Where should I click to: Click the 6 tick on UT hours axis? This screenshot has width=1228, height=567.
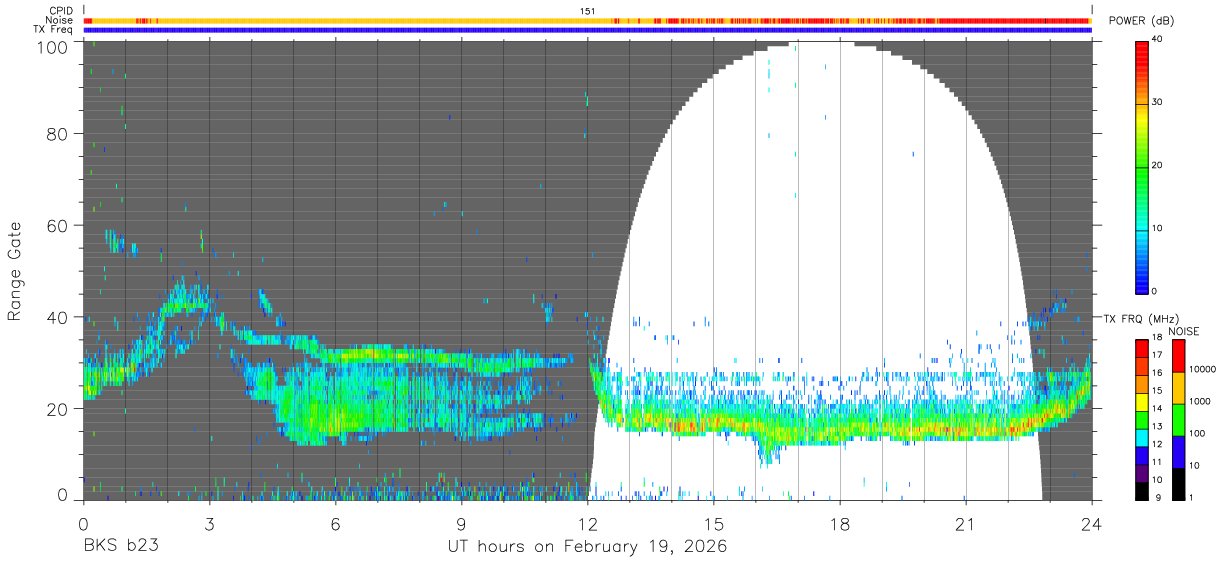click(335, 524)
